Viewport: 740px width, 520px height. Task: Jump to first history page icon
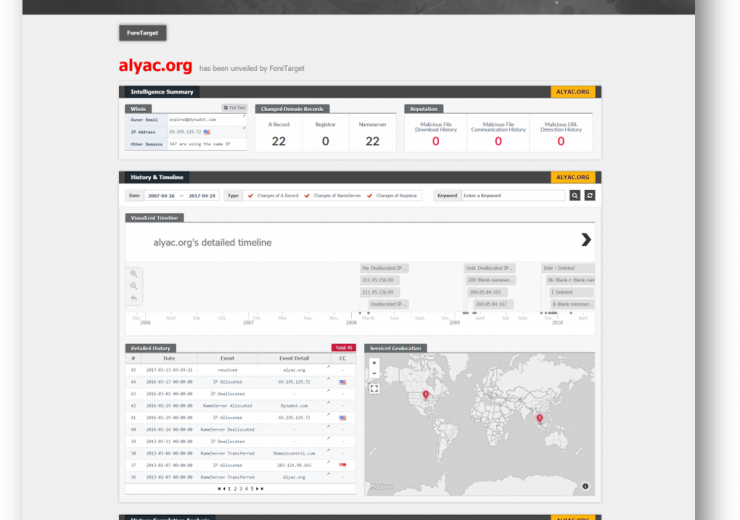pos(219,489)
